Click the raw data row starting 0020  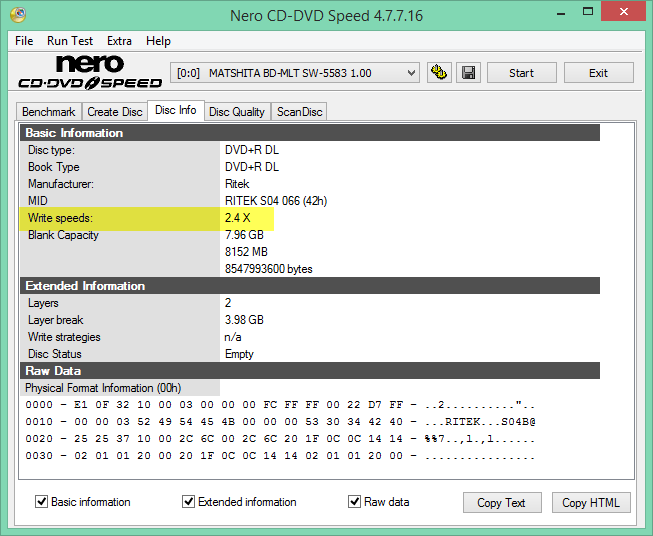coord(280,439)
